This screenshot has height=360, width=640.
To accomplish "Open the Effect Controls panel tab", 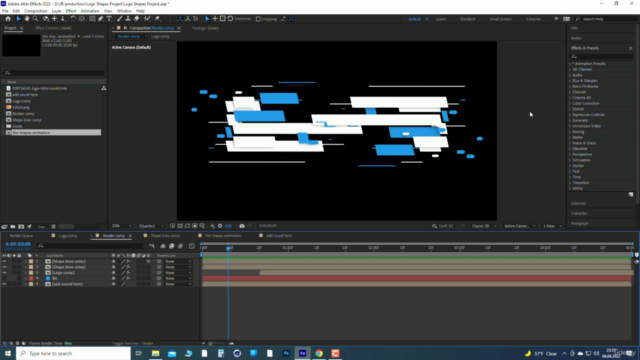I will pyautogui.click(x=53, y=28).
